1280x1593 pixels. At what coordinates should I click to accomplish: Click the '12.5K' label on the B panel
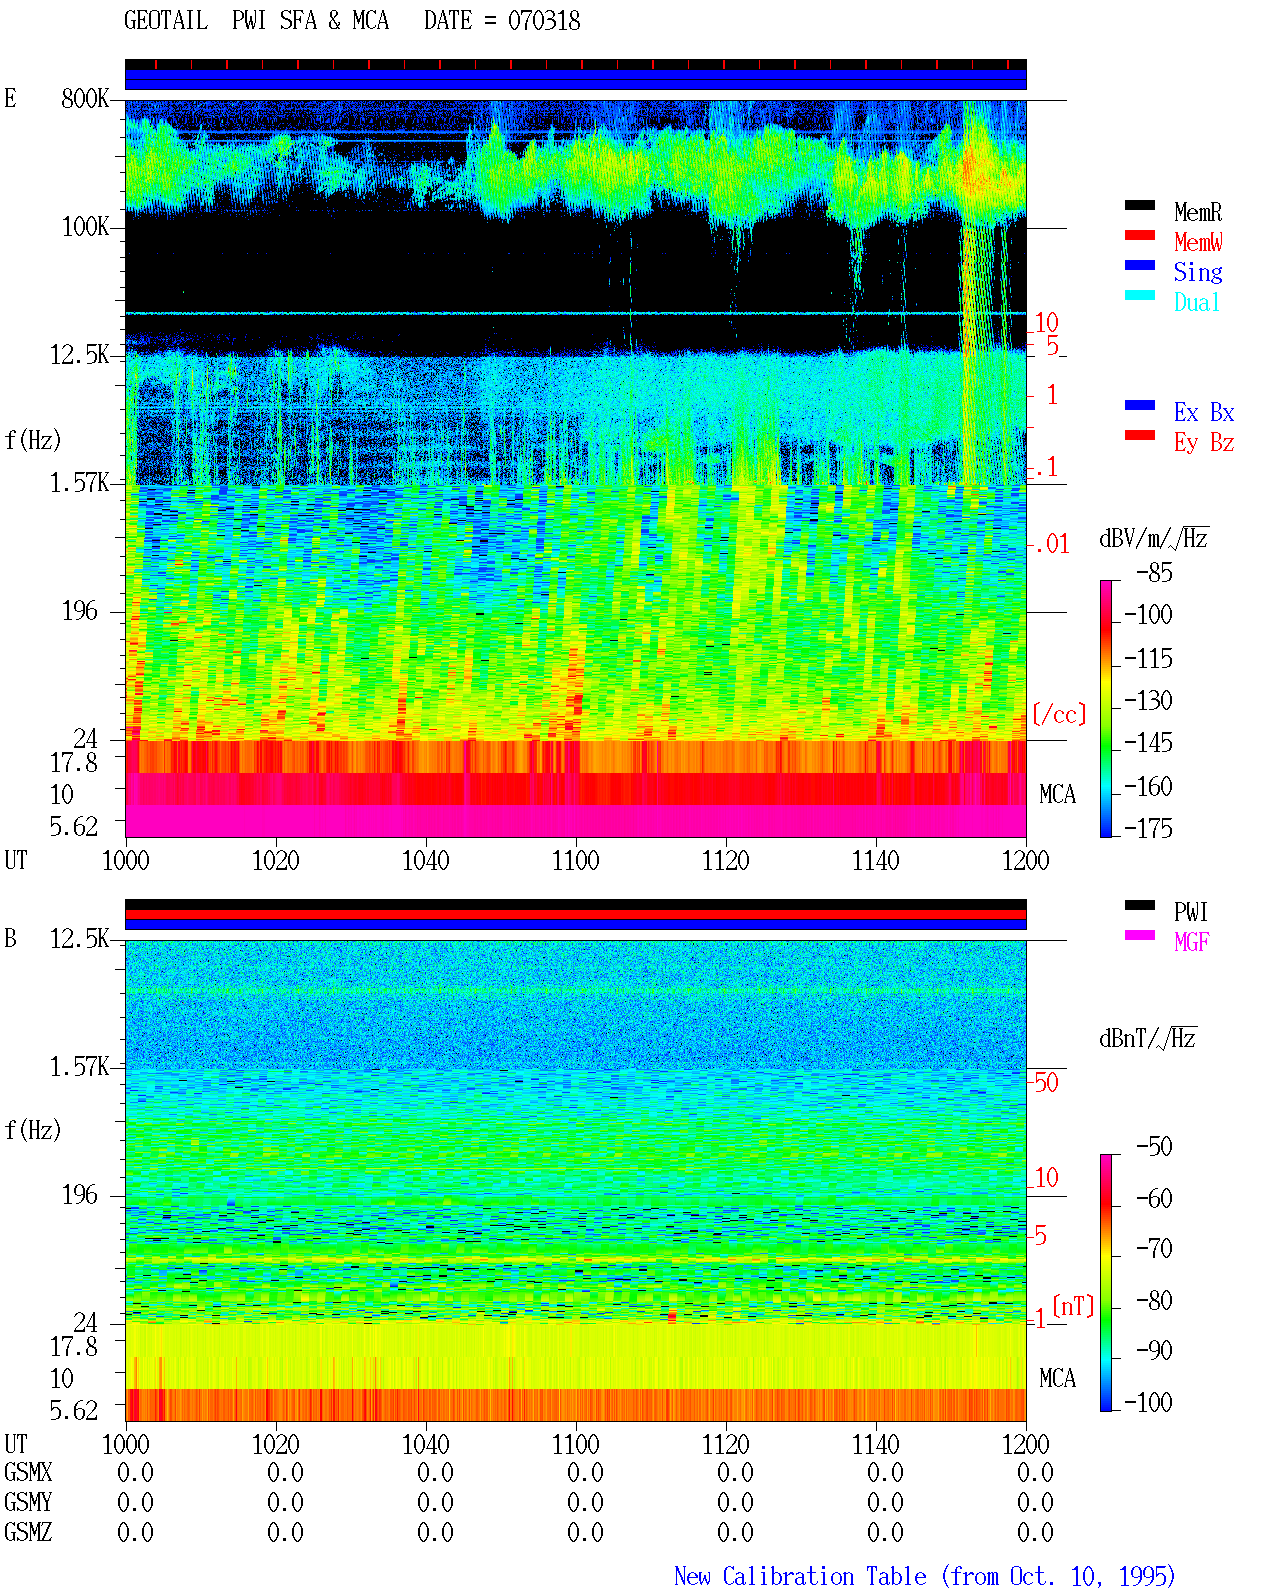click(x=79, y=938)
